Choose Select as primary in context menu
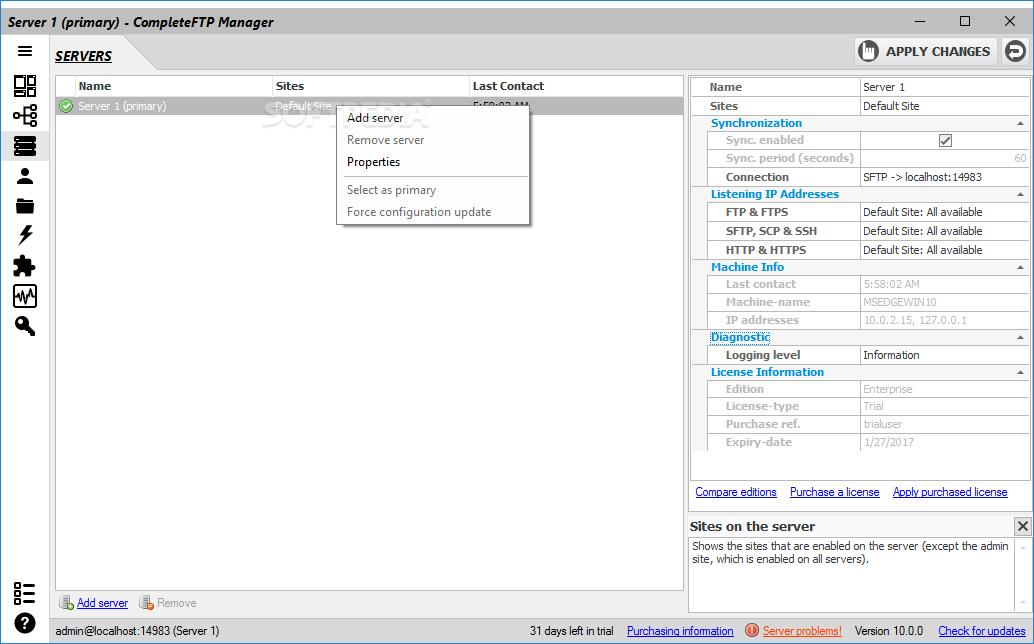 (433, 190)
